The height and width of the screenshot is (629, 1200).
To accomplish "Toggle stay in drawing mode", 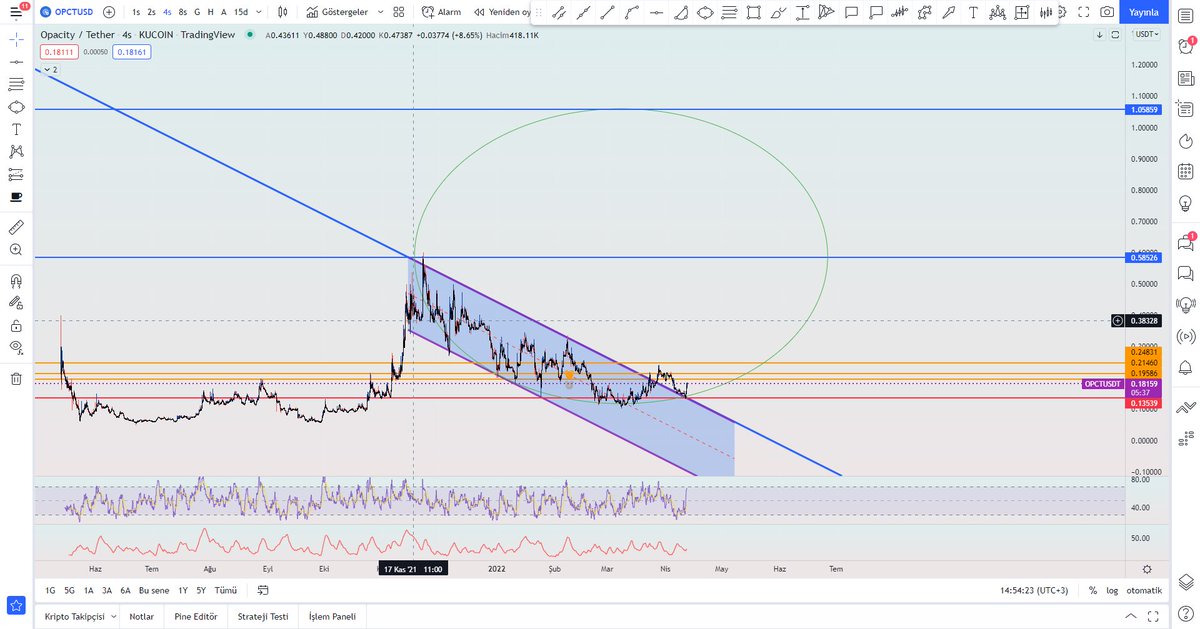I will tap(16, 303).
